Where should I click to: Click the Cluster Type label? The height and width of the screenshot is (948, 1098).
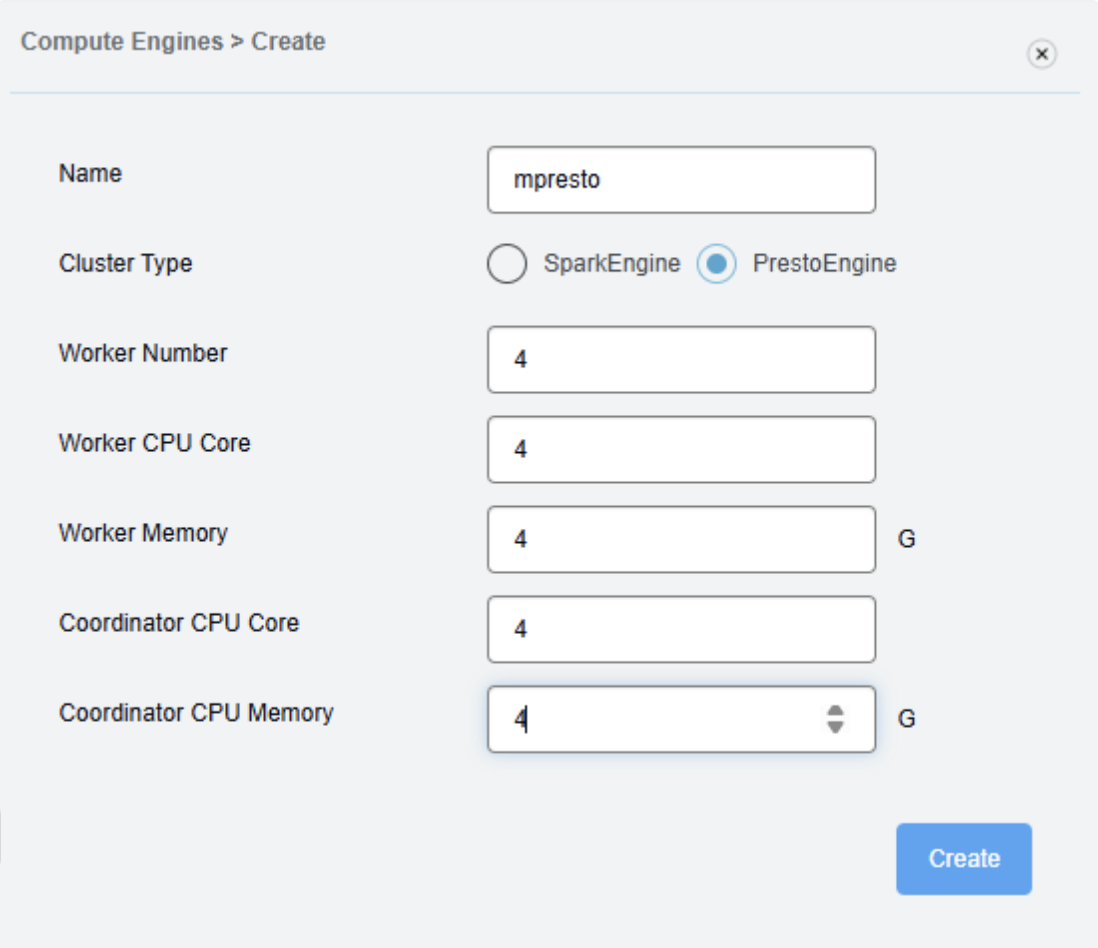click(x=125, y=264)
